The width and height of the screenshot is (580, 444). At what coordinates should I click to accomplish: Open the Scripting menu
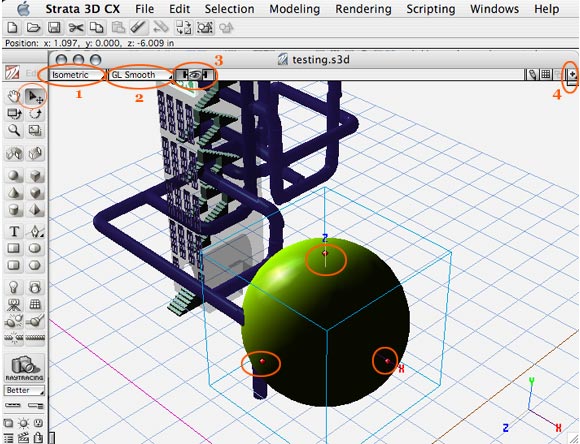point(431,9)
